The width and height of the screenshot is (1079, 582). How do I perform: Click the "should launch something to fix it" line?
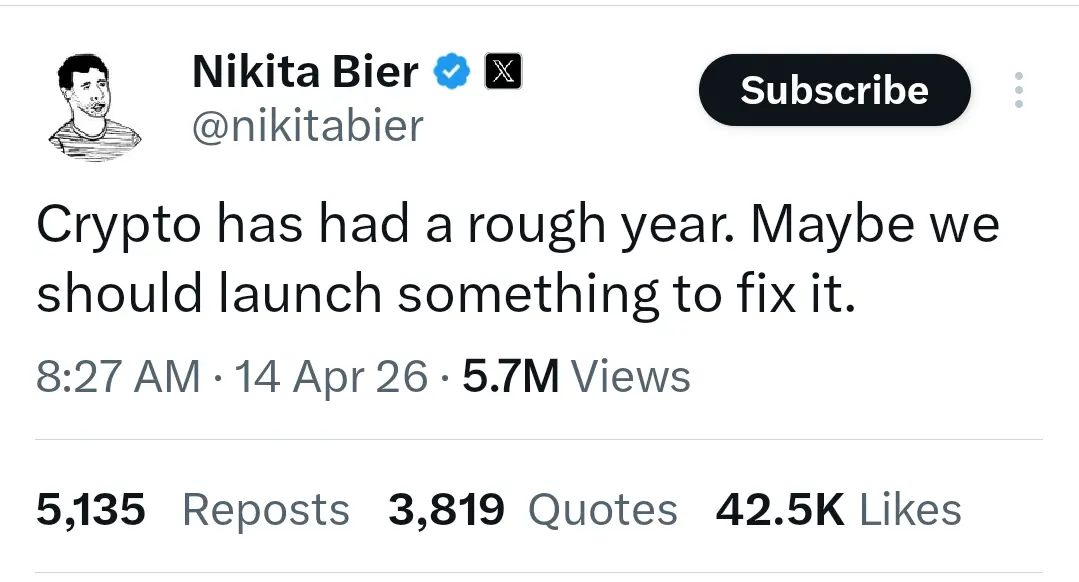[446, 294]
